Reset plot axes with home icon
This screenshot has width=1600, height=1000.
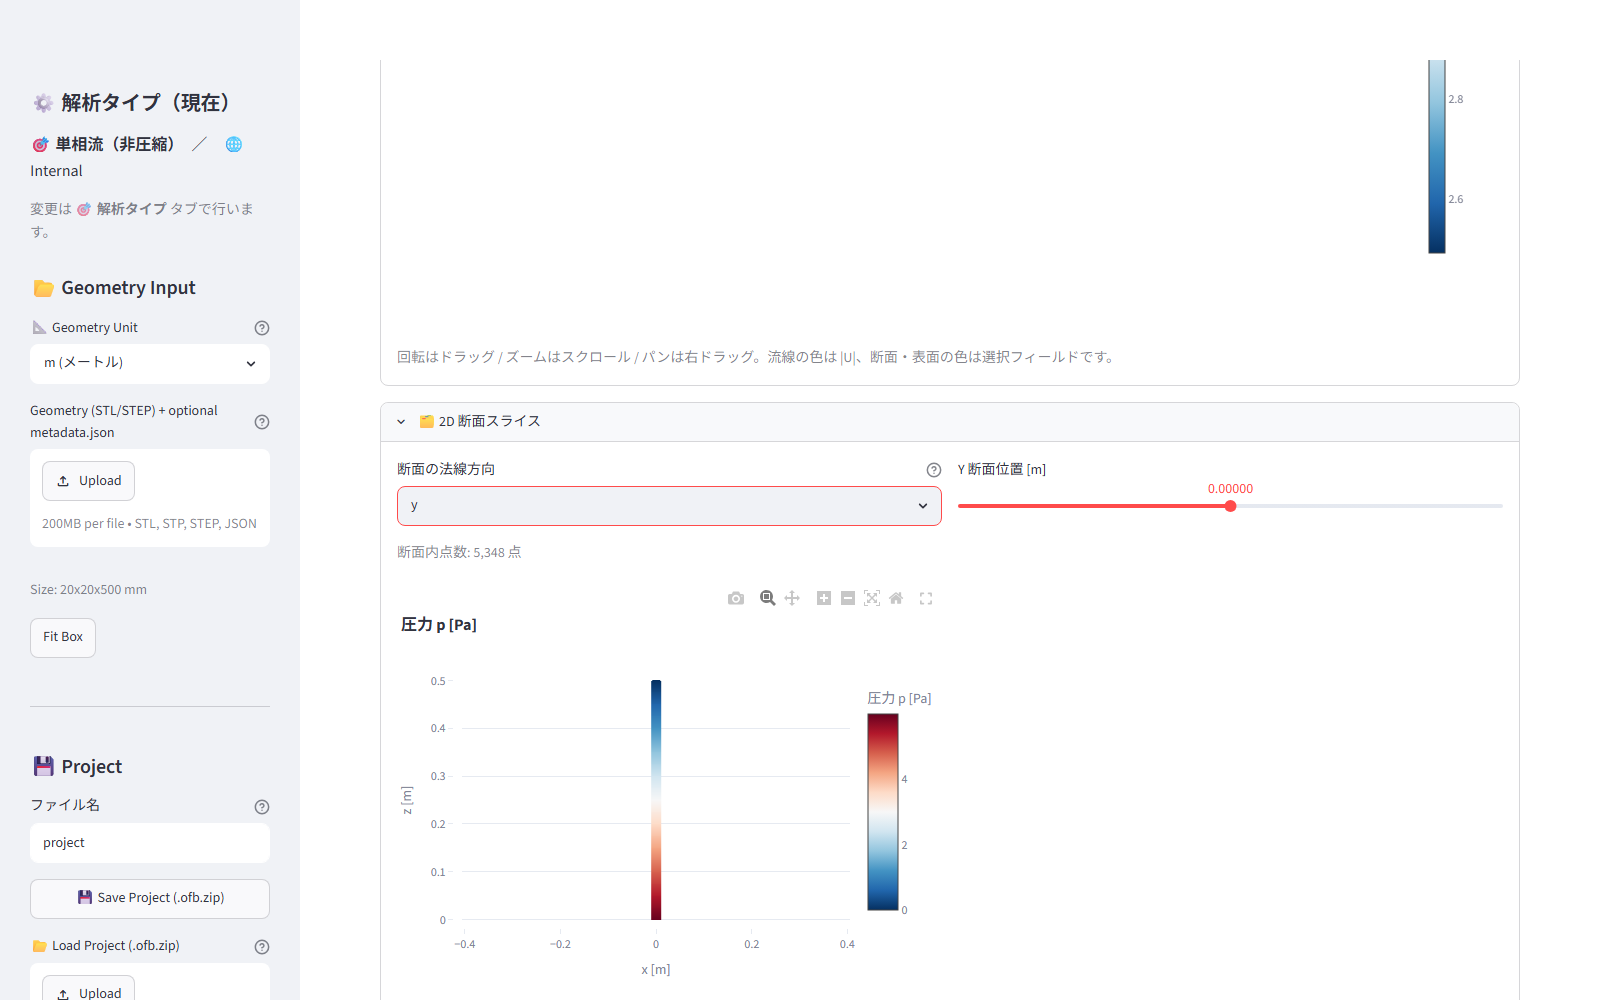tap(896, 598)
